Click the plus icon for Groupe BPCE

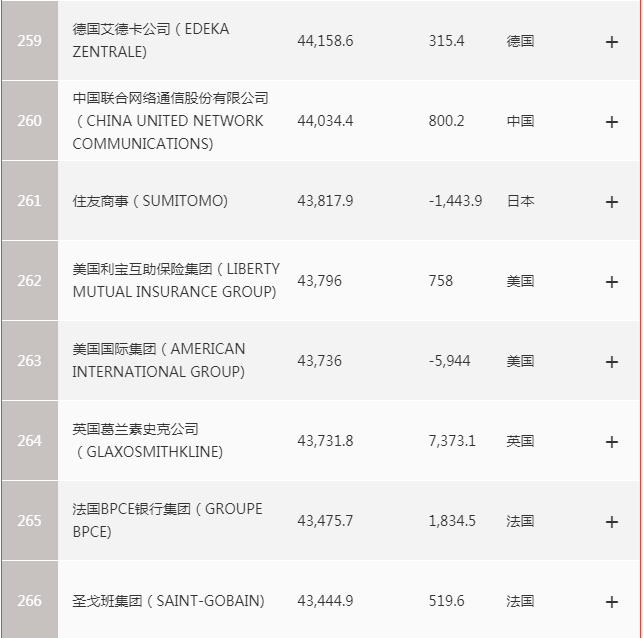[x=612, y=522]
